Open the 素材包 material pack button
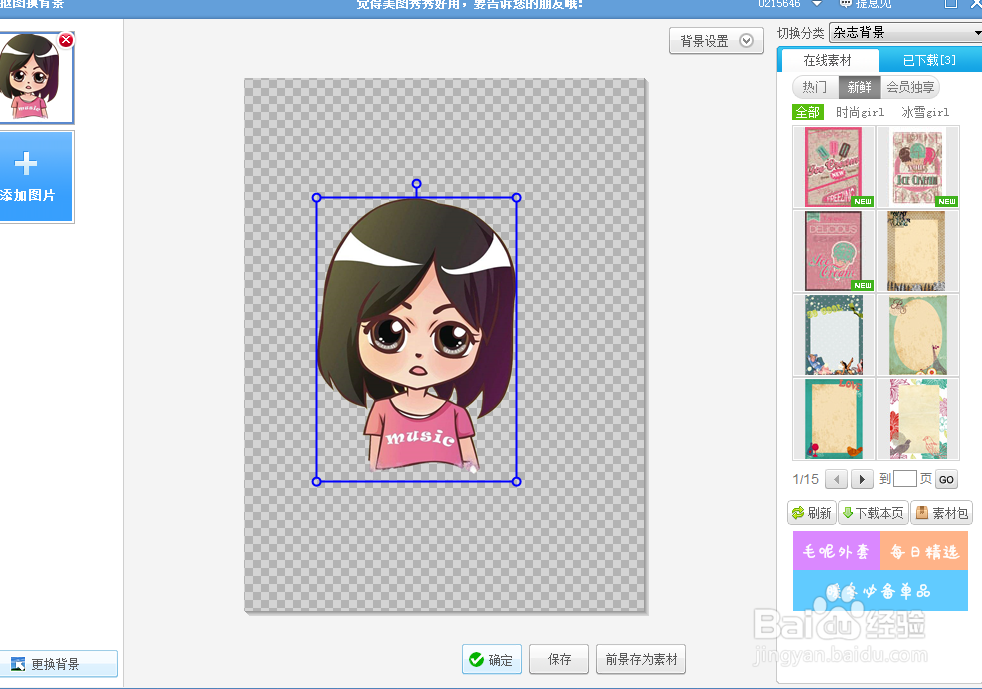Image resolution: width=982 pixels, height=689 pixels. click(942, 513)
